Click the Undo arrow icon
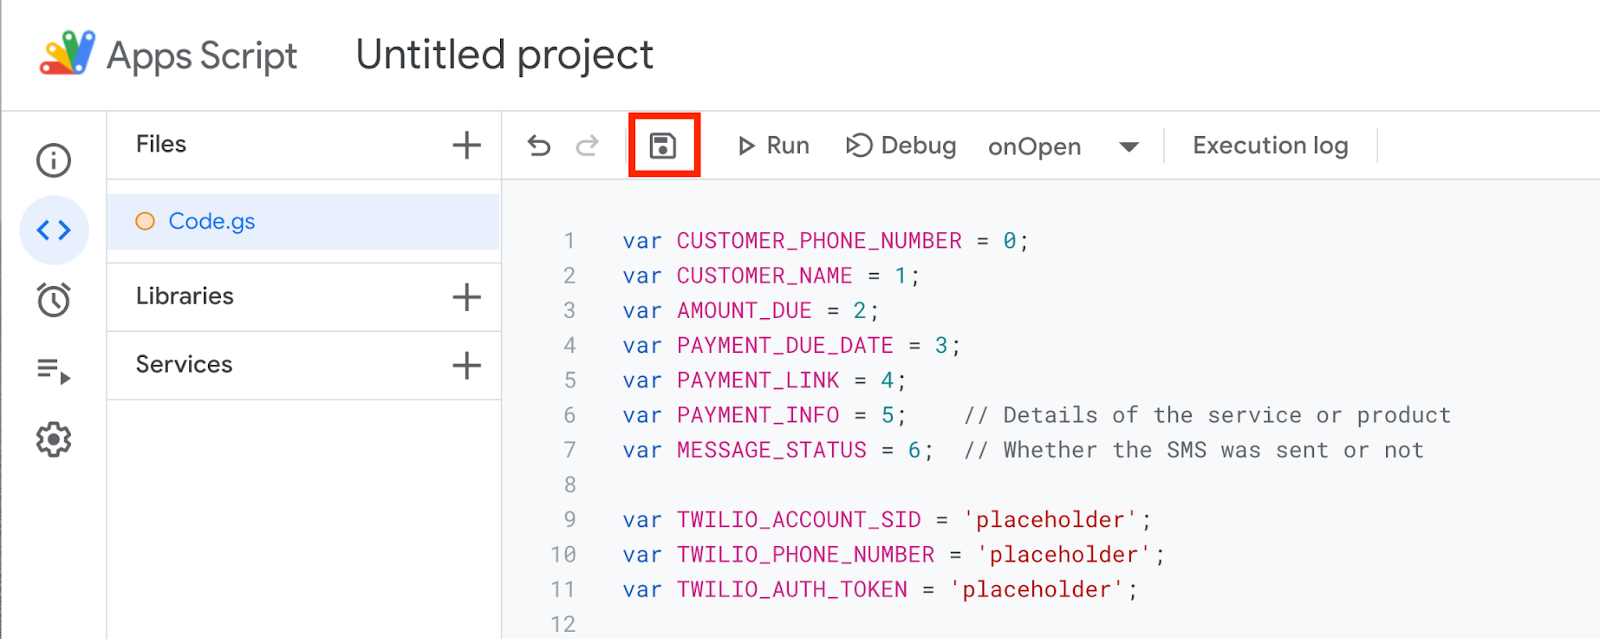Viewport: 1600px width, 639px height. point(539,146)
